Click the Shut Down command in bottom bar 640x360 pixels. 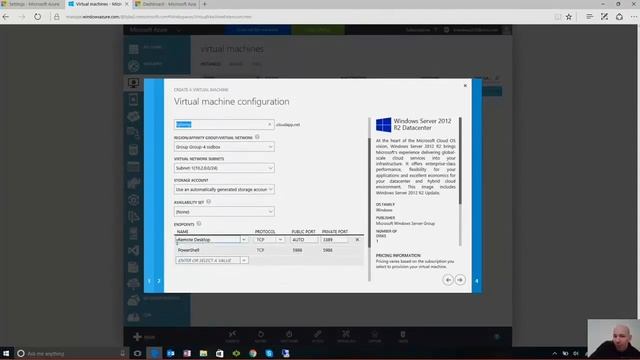289,336
